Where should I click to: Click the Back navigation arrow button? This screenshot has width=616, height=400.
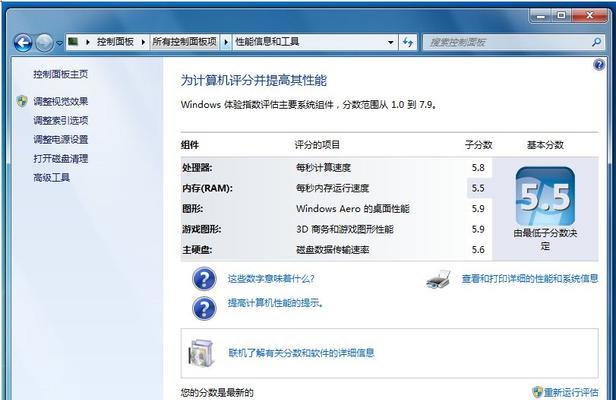pyautogui.click(x=23, y=42)
